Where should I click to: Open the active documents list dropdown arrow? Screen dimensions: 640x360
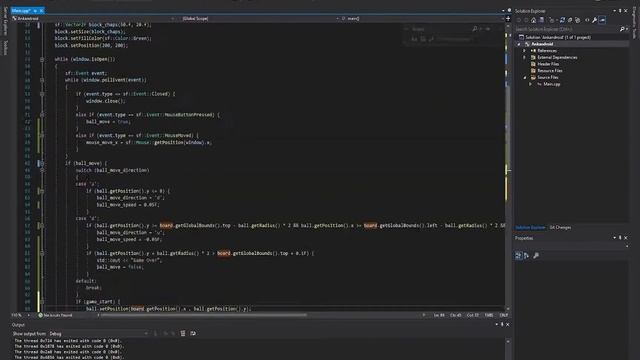503,10
